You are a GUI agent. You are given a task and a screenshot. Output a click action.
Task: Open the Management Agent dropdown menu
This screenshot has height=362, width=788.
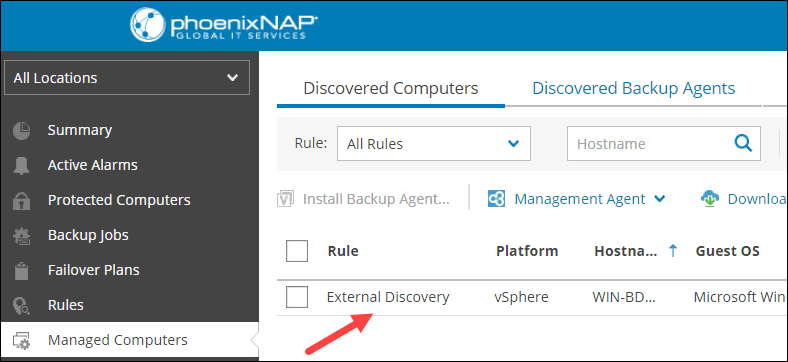[576, 199]
